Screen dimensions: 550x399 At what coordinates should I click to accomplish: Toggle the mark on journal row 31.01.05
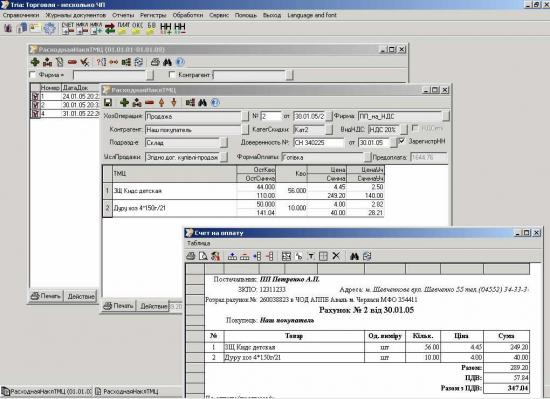coord(35,114)
